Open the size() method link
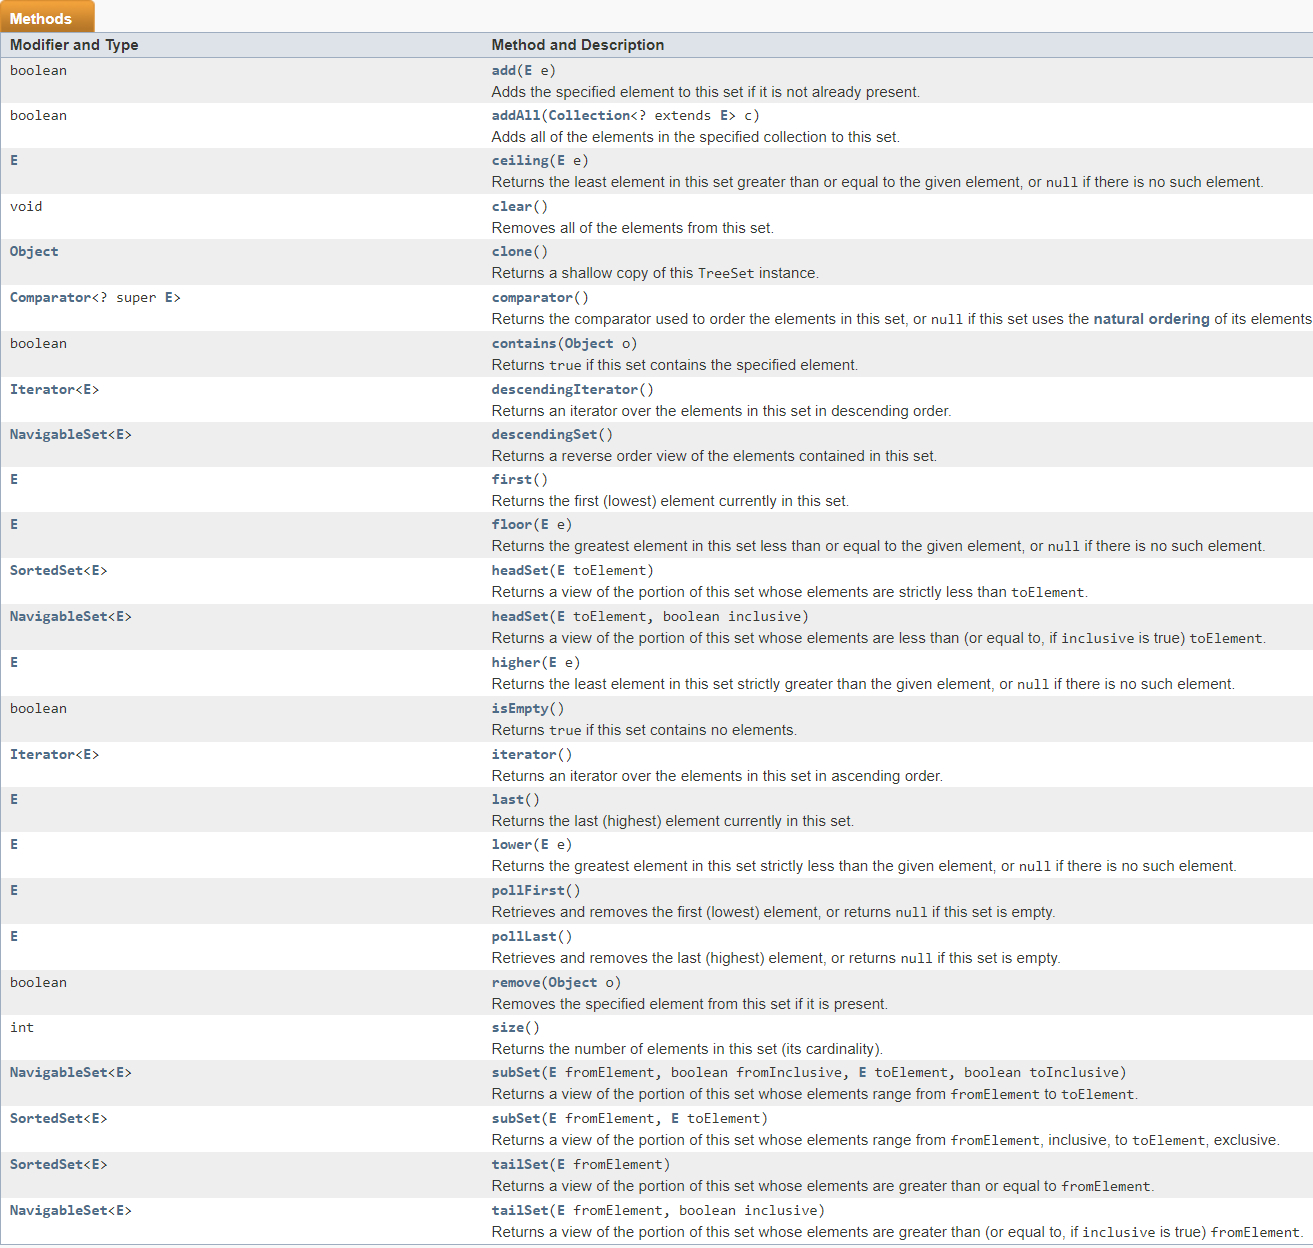Viewport: 1313px width, 1248px height. click(507, 1027)
